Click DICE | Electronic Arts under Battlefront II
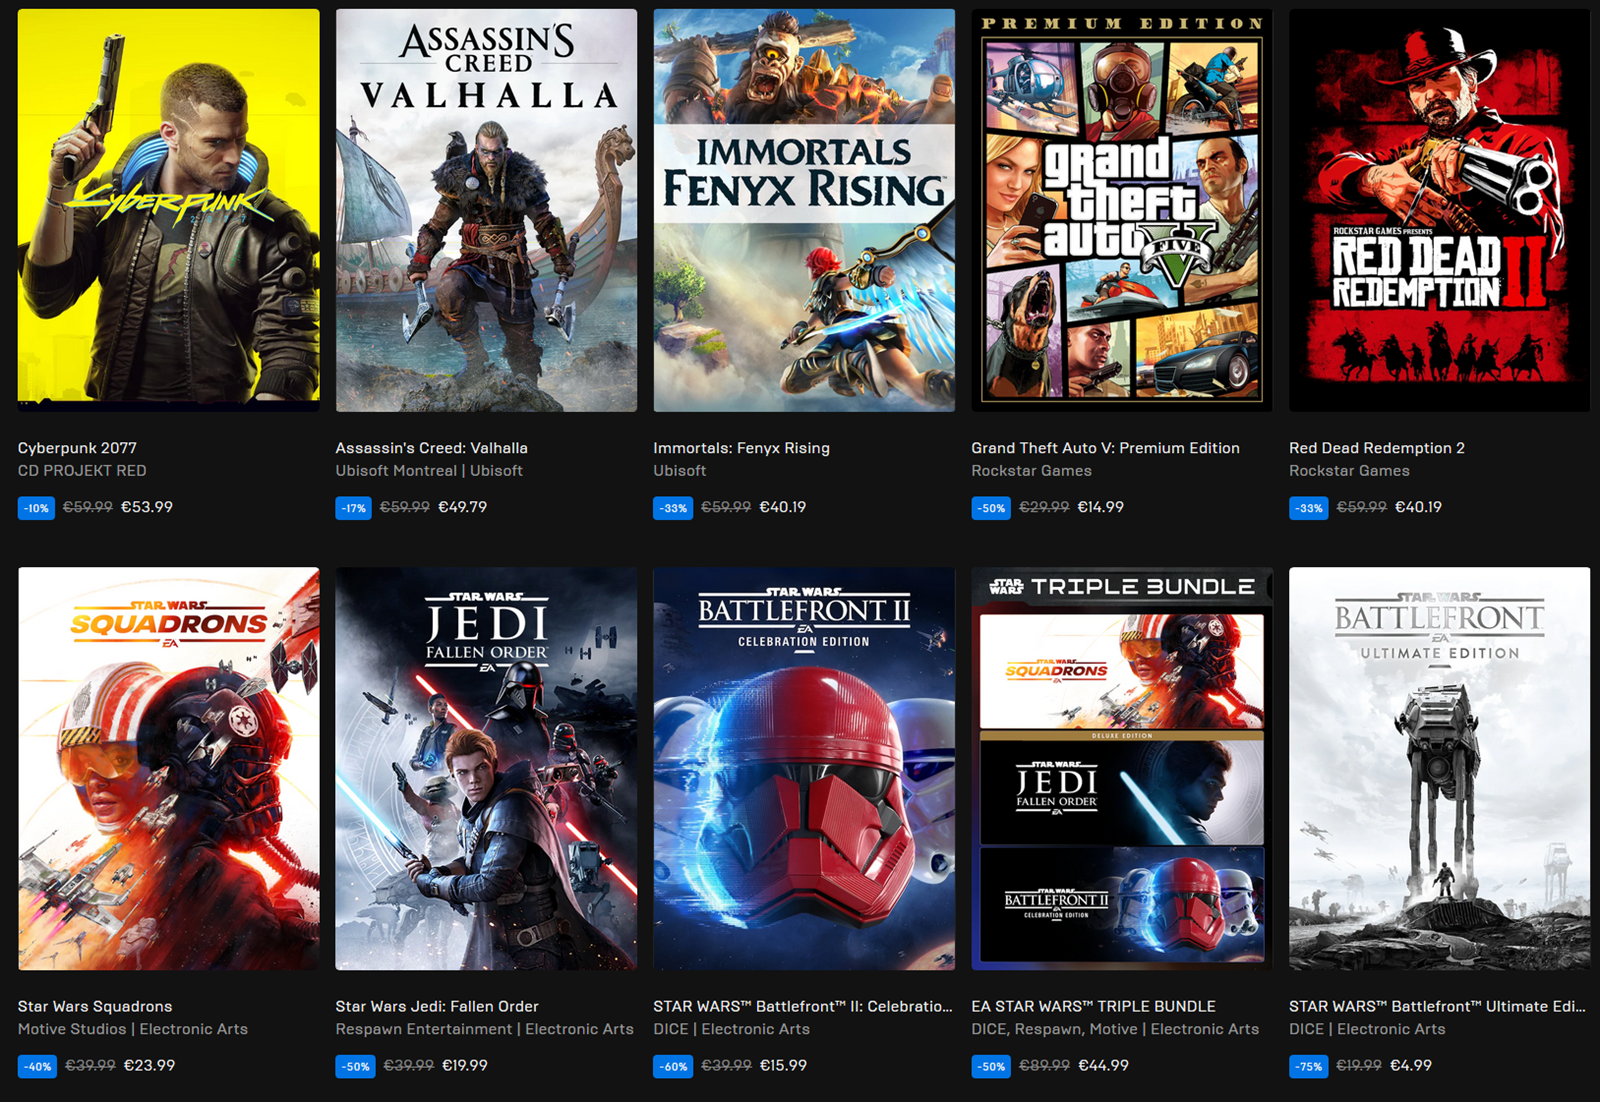Image resolution: width=1600 pixels, height=1102 pixels. pos(731,1029)
